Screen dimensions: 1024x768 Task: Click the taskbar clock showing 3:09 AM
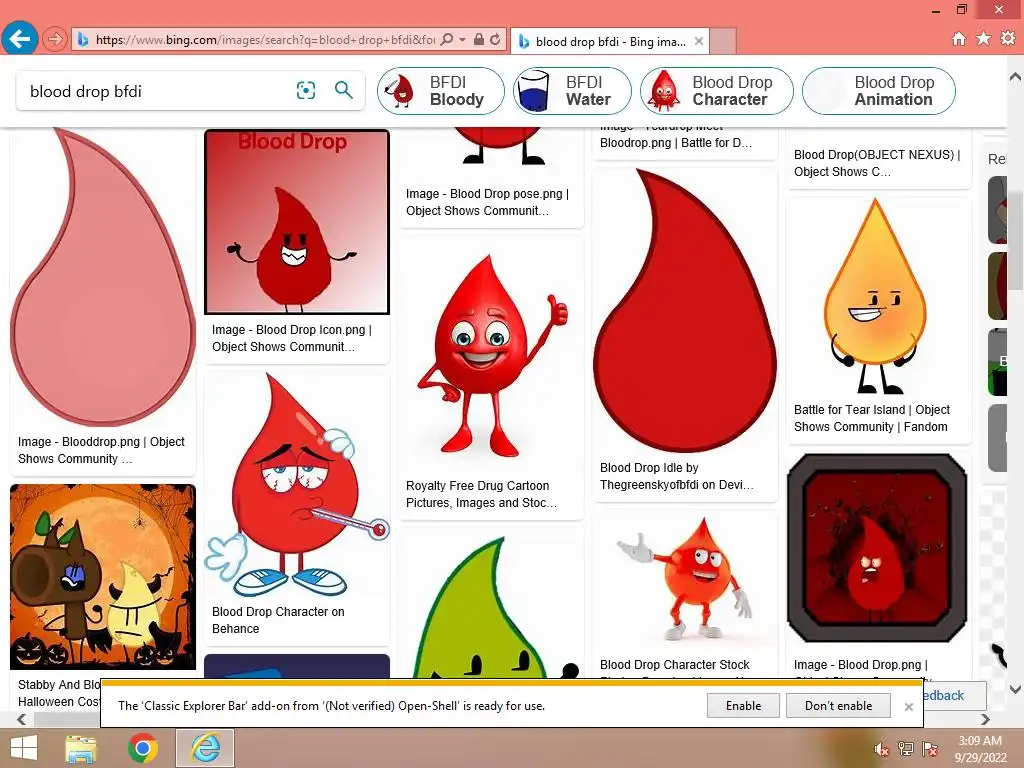point(980,748)
